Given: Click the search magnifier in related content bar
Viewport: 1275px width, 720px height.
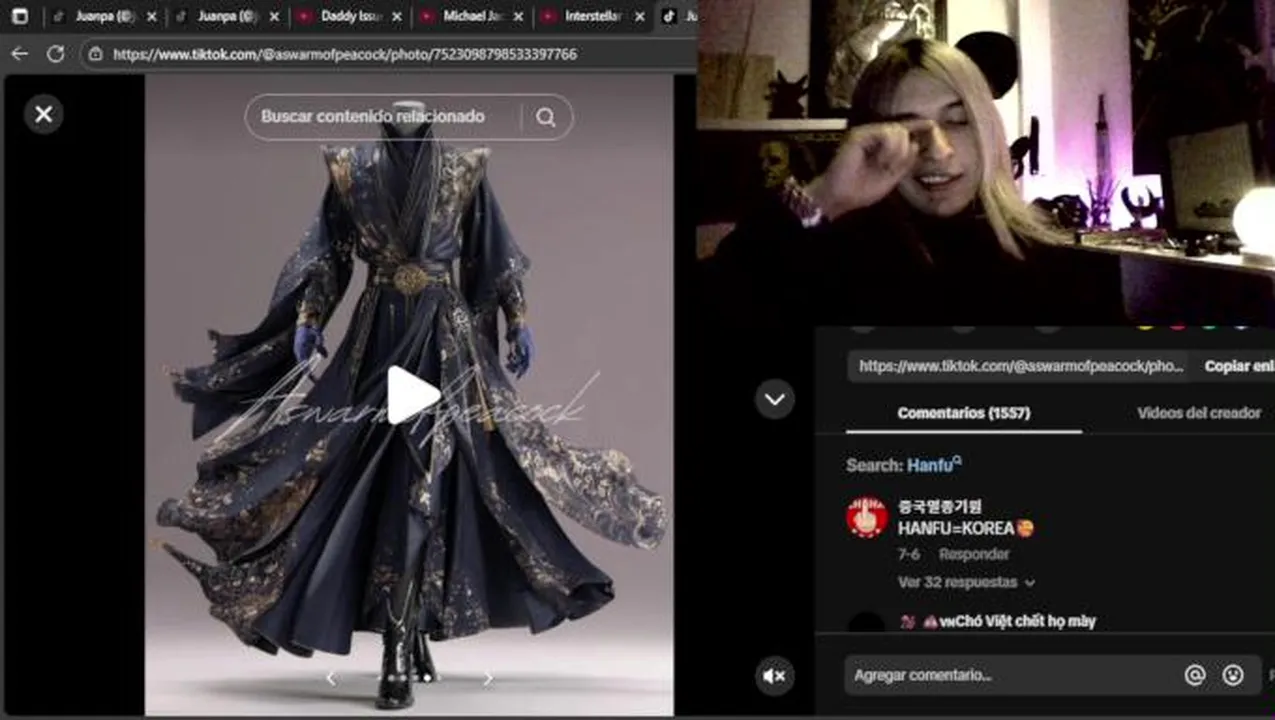Looking at the screenshot, I should [545, 117].
